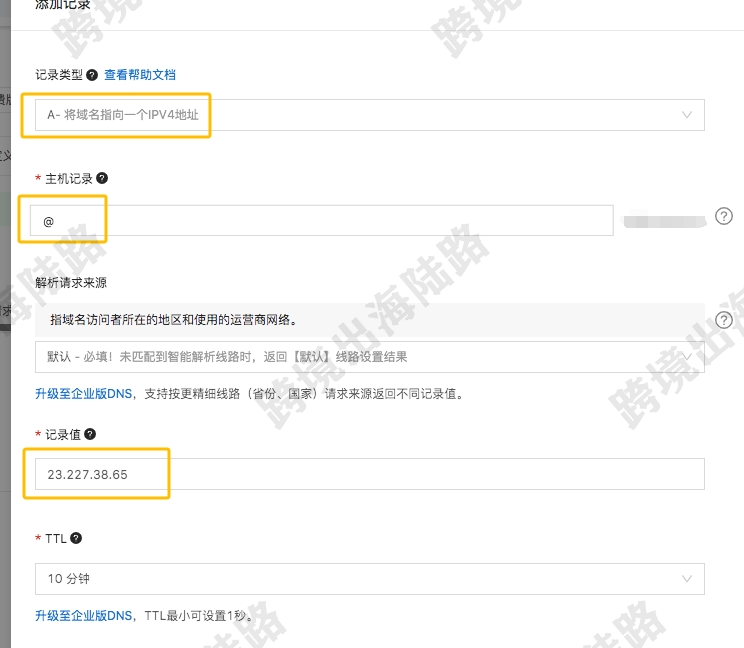Screen dimensions: 744x648
Task: Click the 指域名访问者所在的地区和使用的运营商网络 description text
Action: coord(174,320)
